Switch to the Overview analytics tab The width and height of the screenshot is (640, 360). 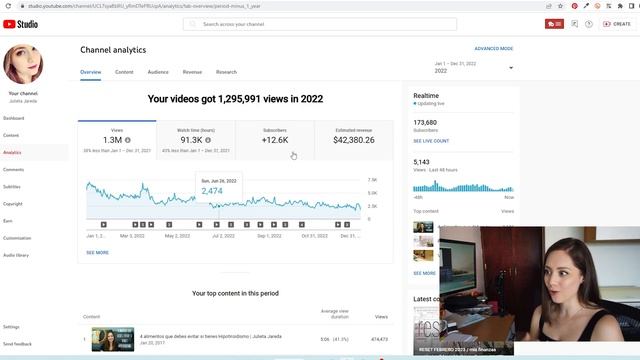click(91, 72)
